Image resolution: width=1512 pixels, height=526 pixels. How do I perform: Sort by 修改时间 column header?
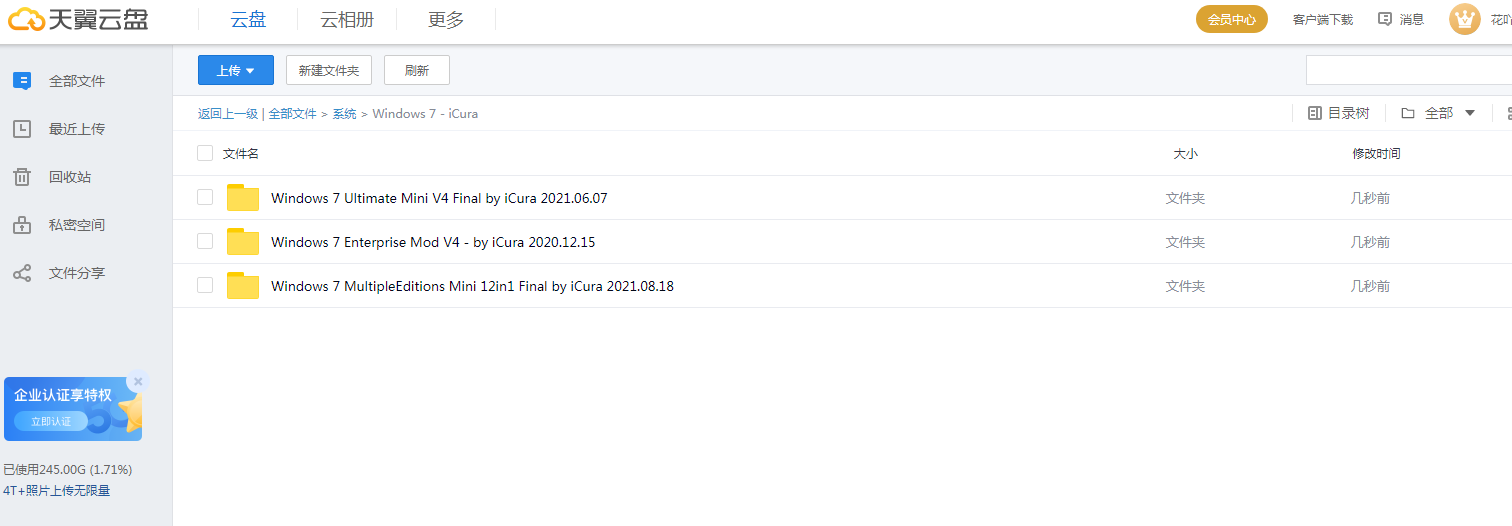coord(1376,154)
